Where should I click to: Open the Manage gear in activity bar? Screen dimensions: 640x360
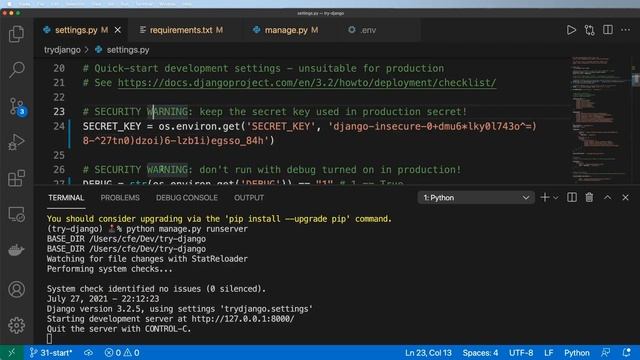(x=16, y=325)
